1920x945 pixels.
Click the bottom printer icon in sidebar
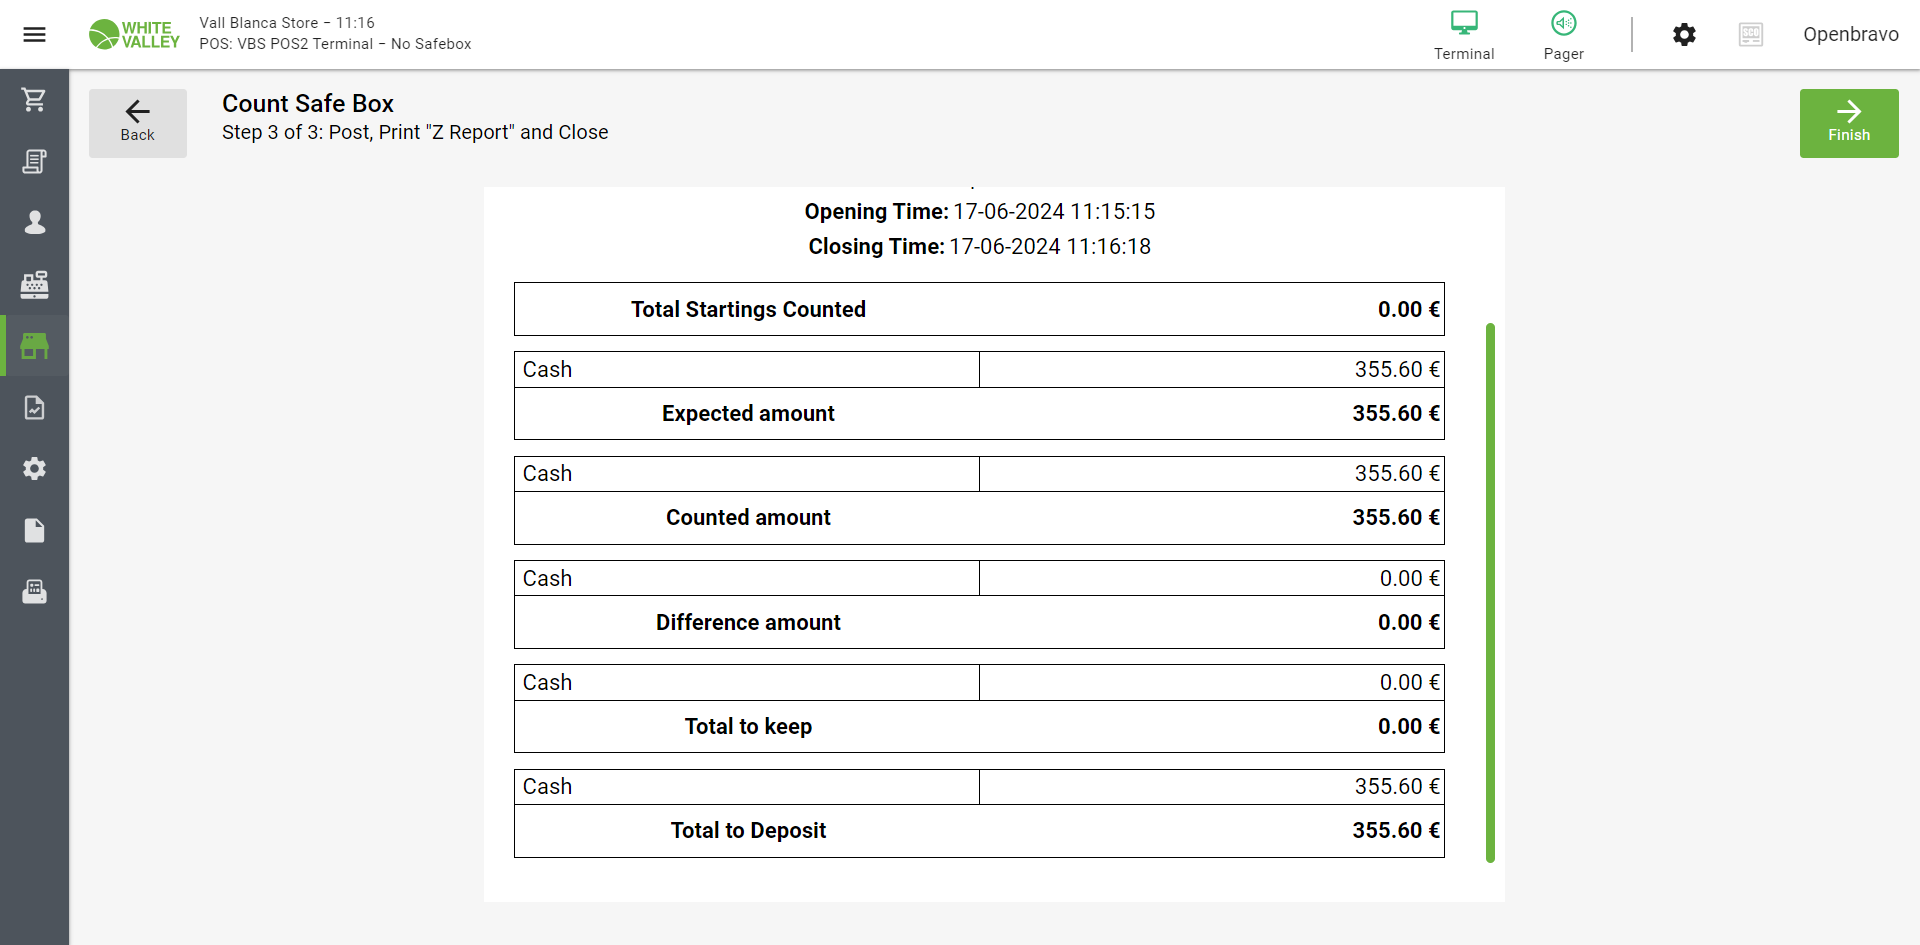point(34,592)
